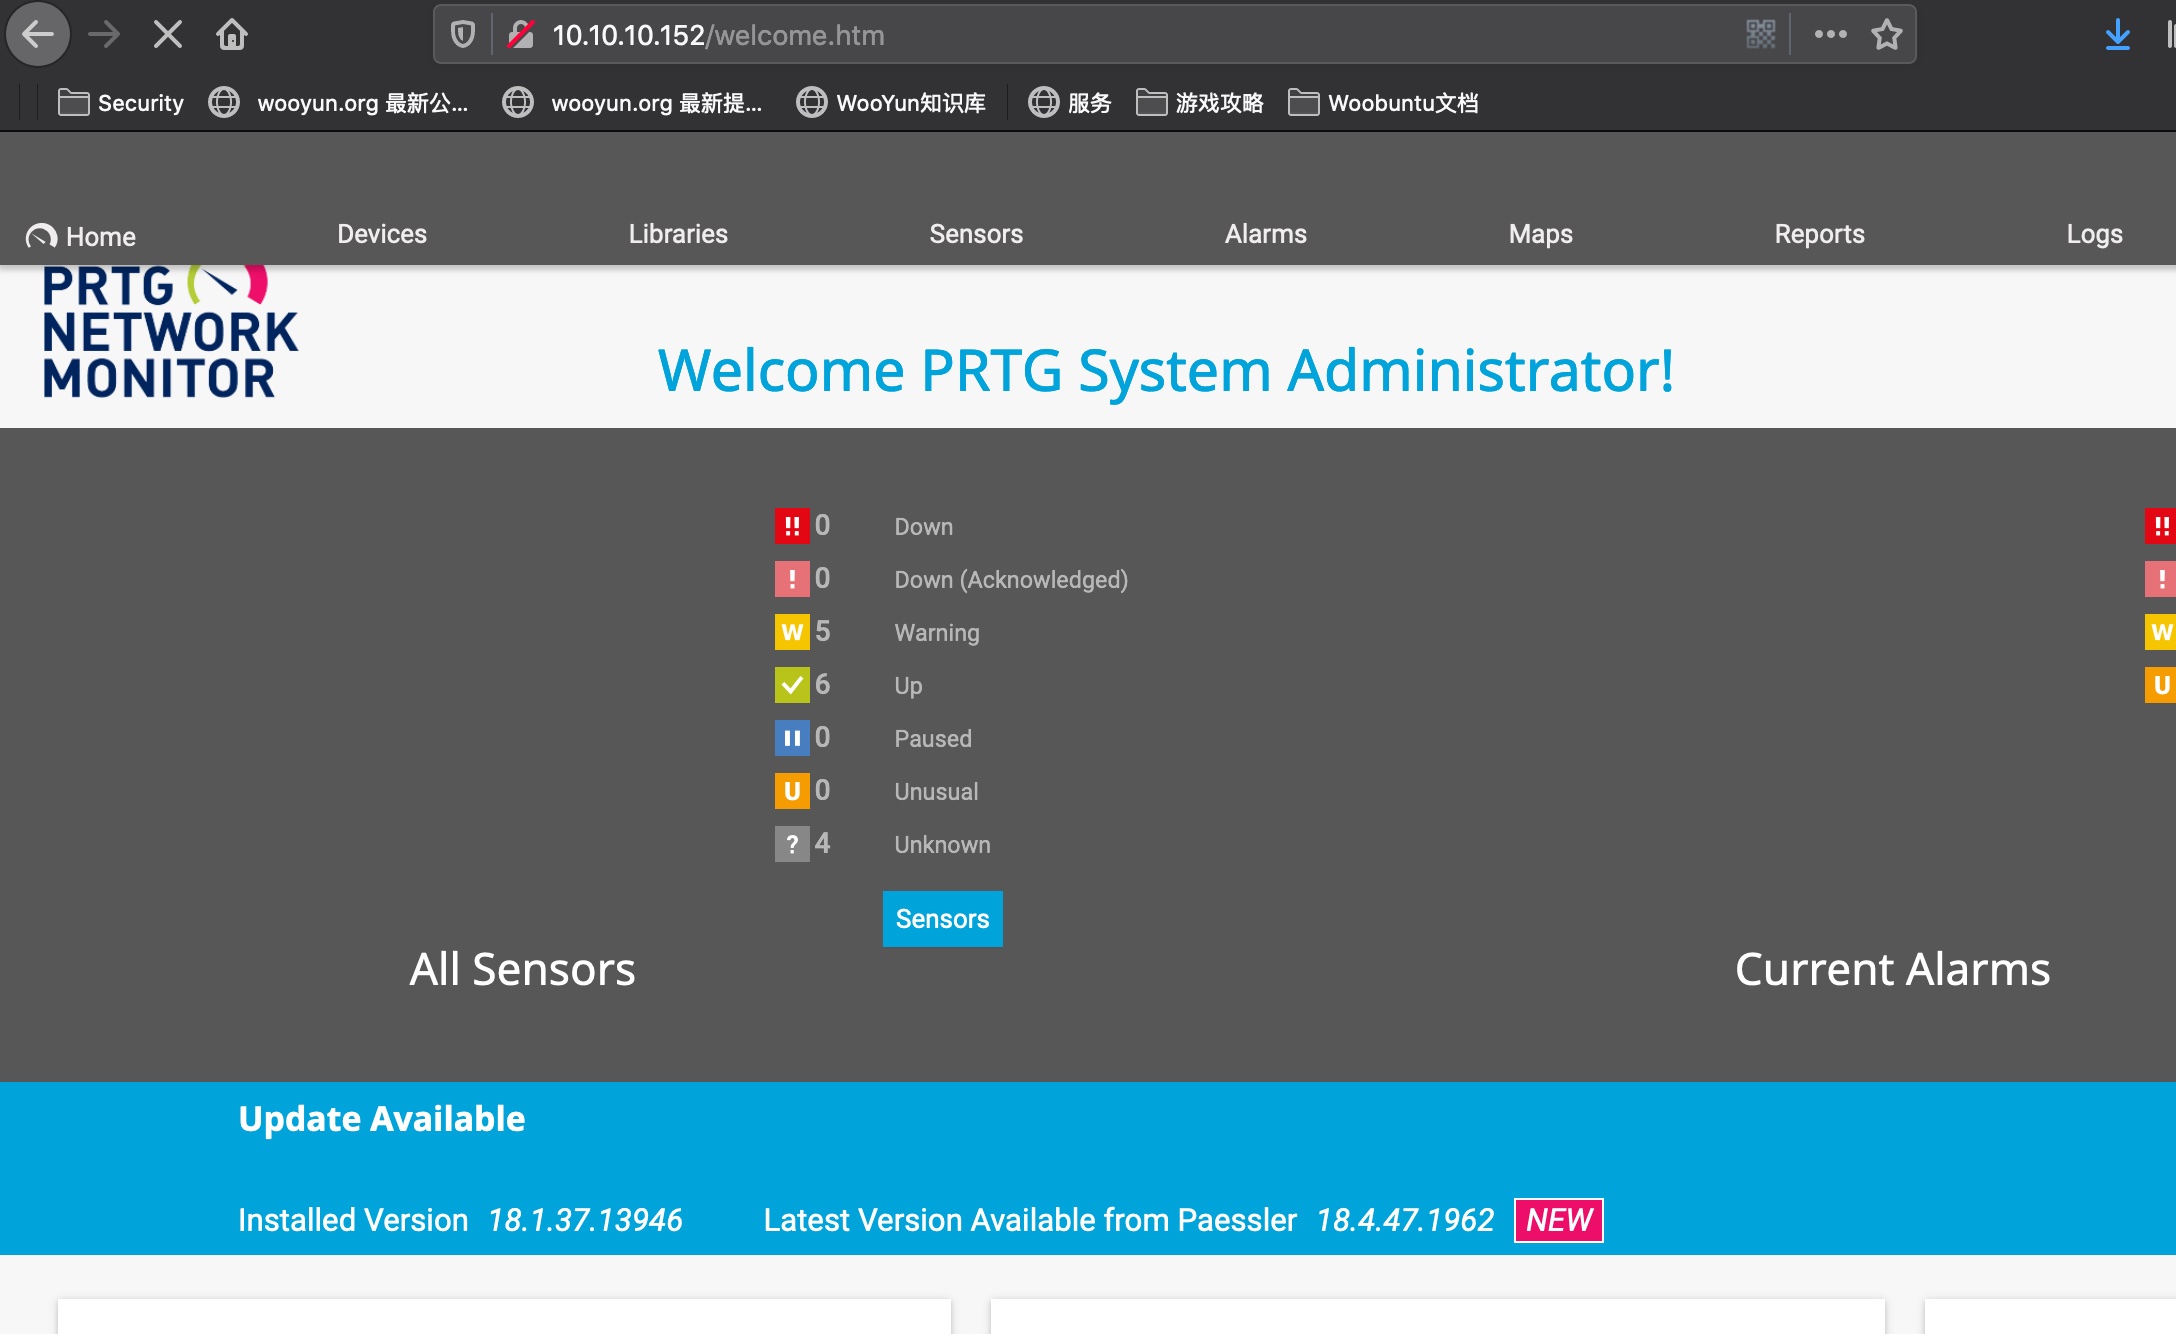The width and height of the screenshot is (2176, 1334).
Task: Open the Woobuntu文档 bookmarks folder
Action: click(1383, 103)
